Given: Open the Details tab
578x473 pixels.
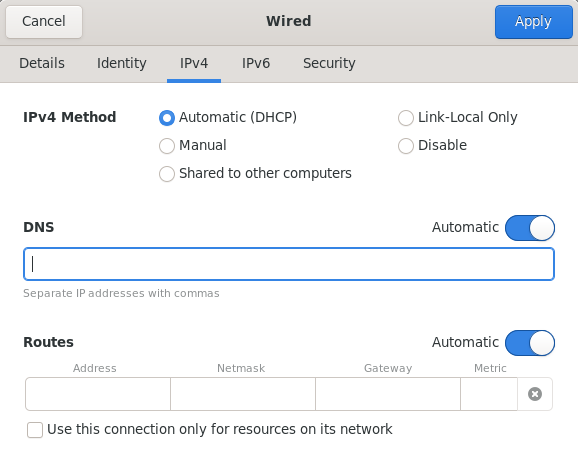Looking at the screenshot, I should (x=42, y=63).
